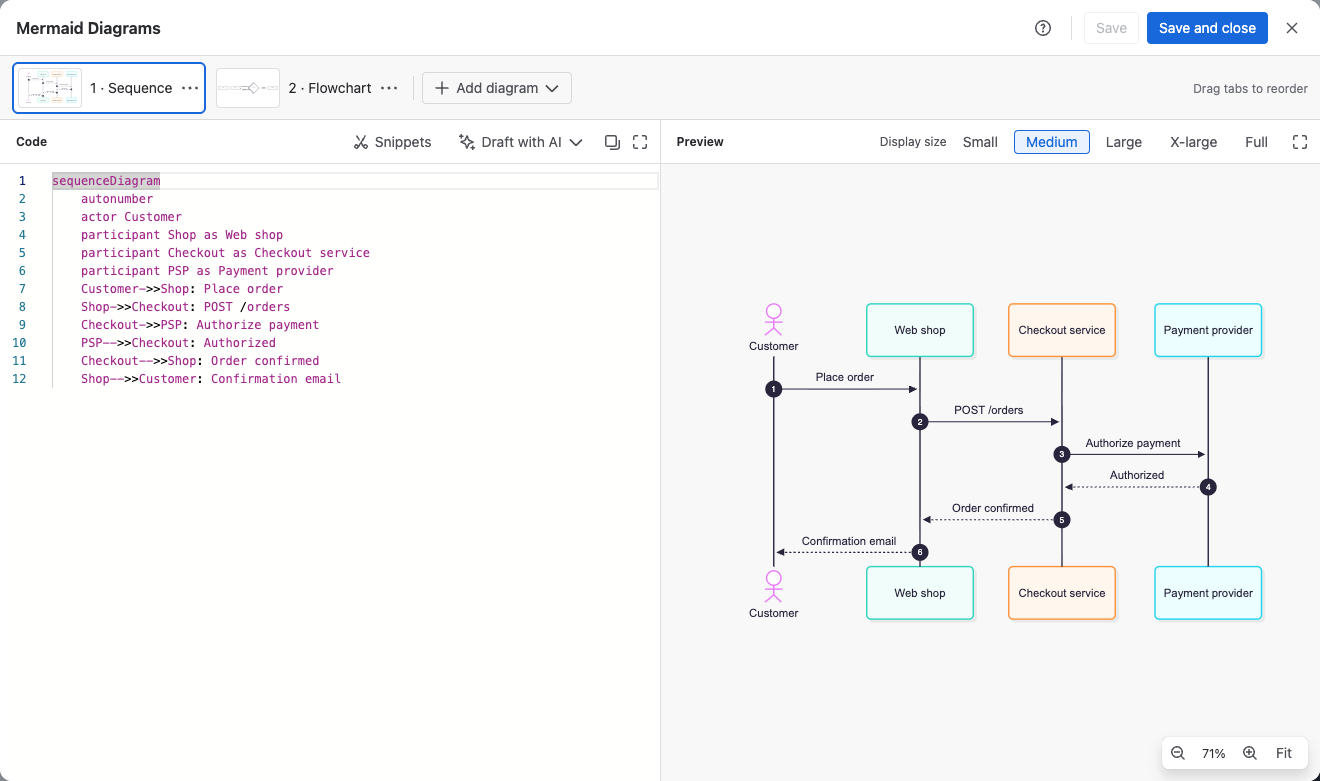
Task: Open options for the 2 · Flowchart tab
Action: click(x=389, y=88)
